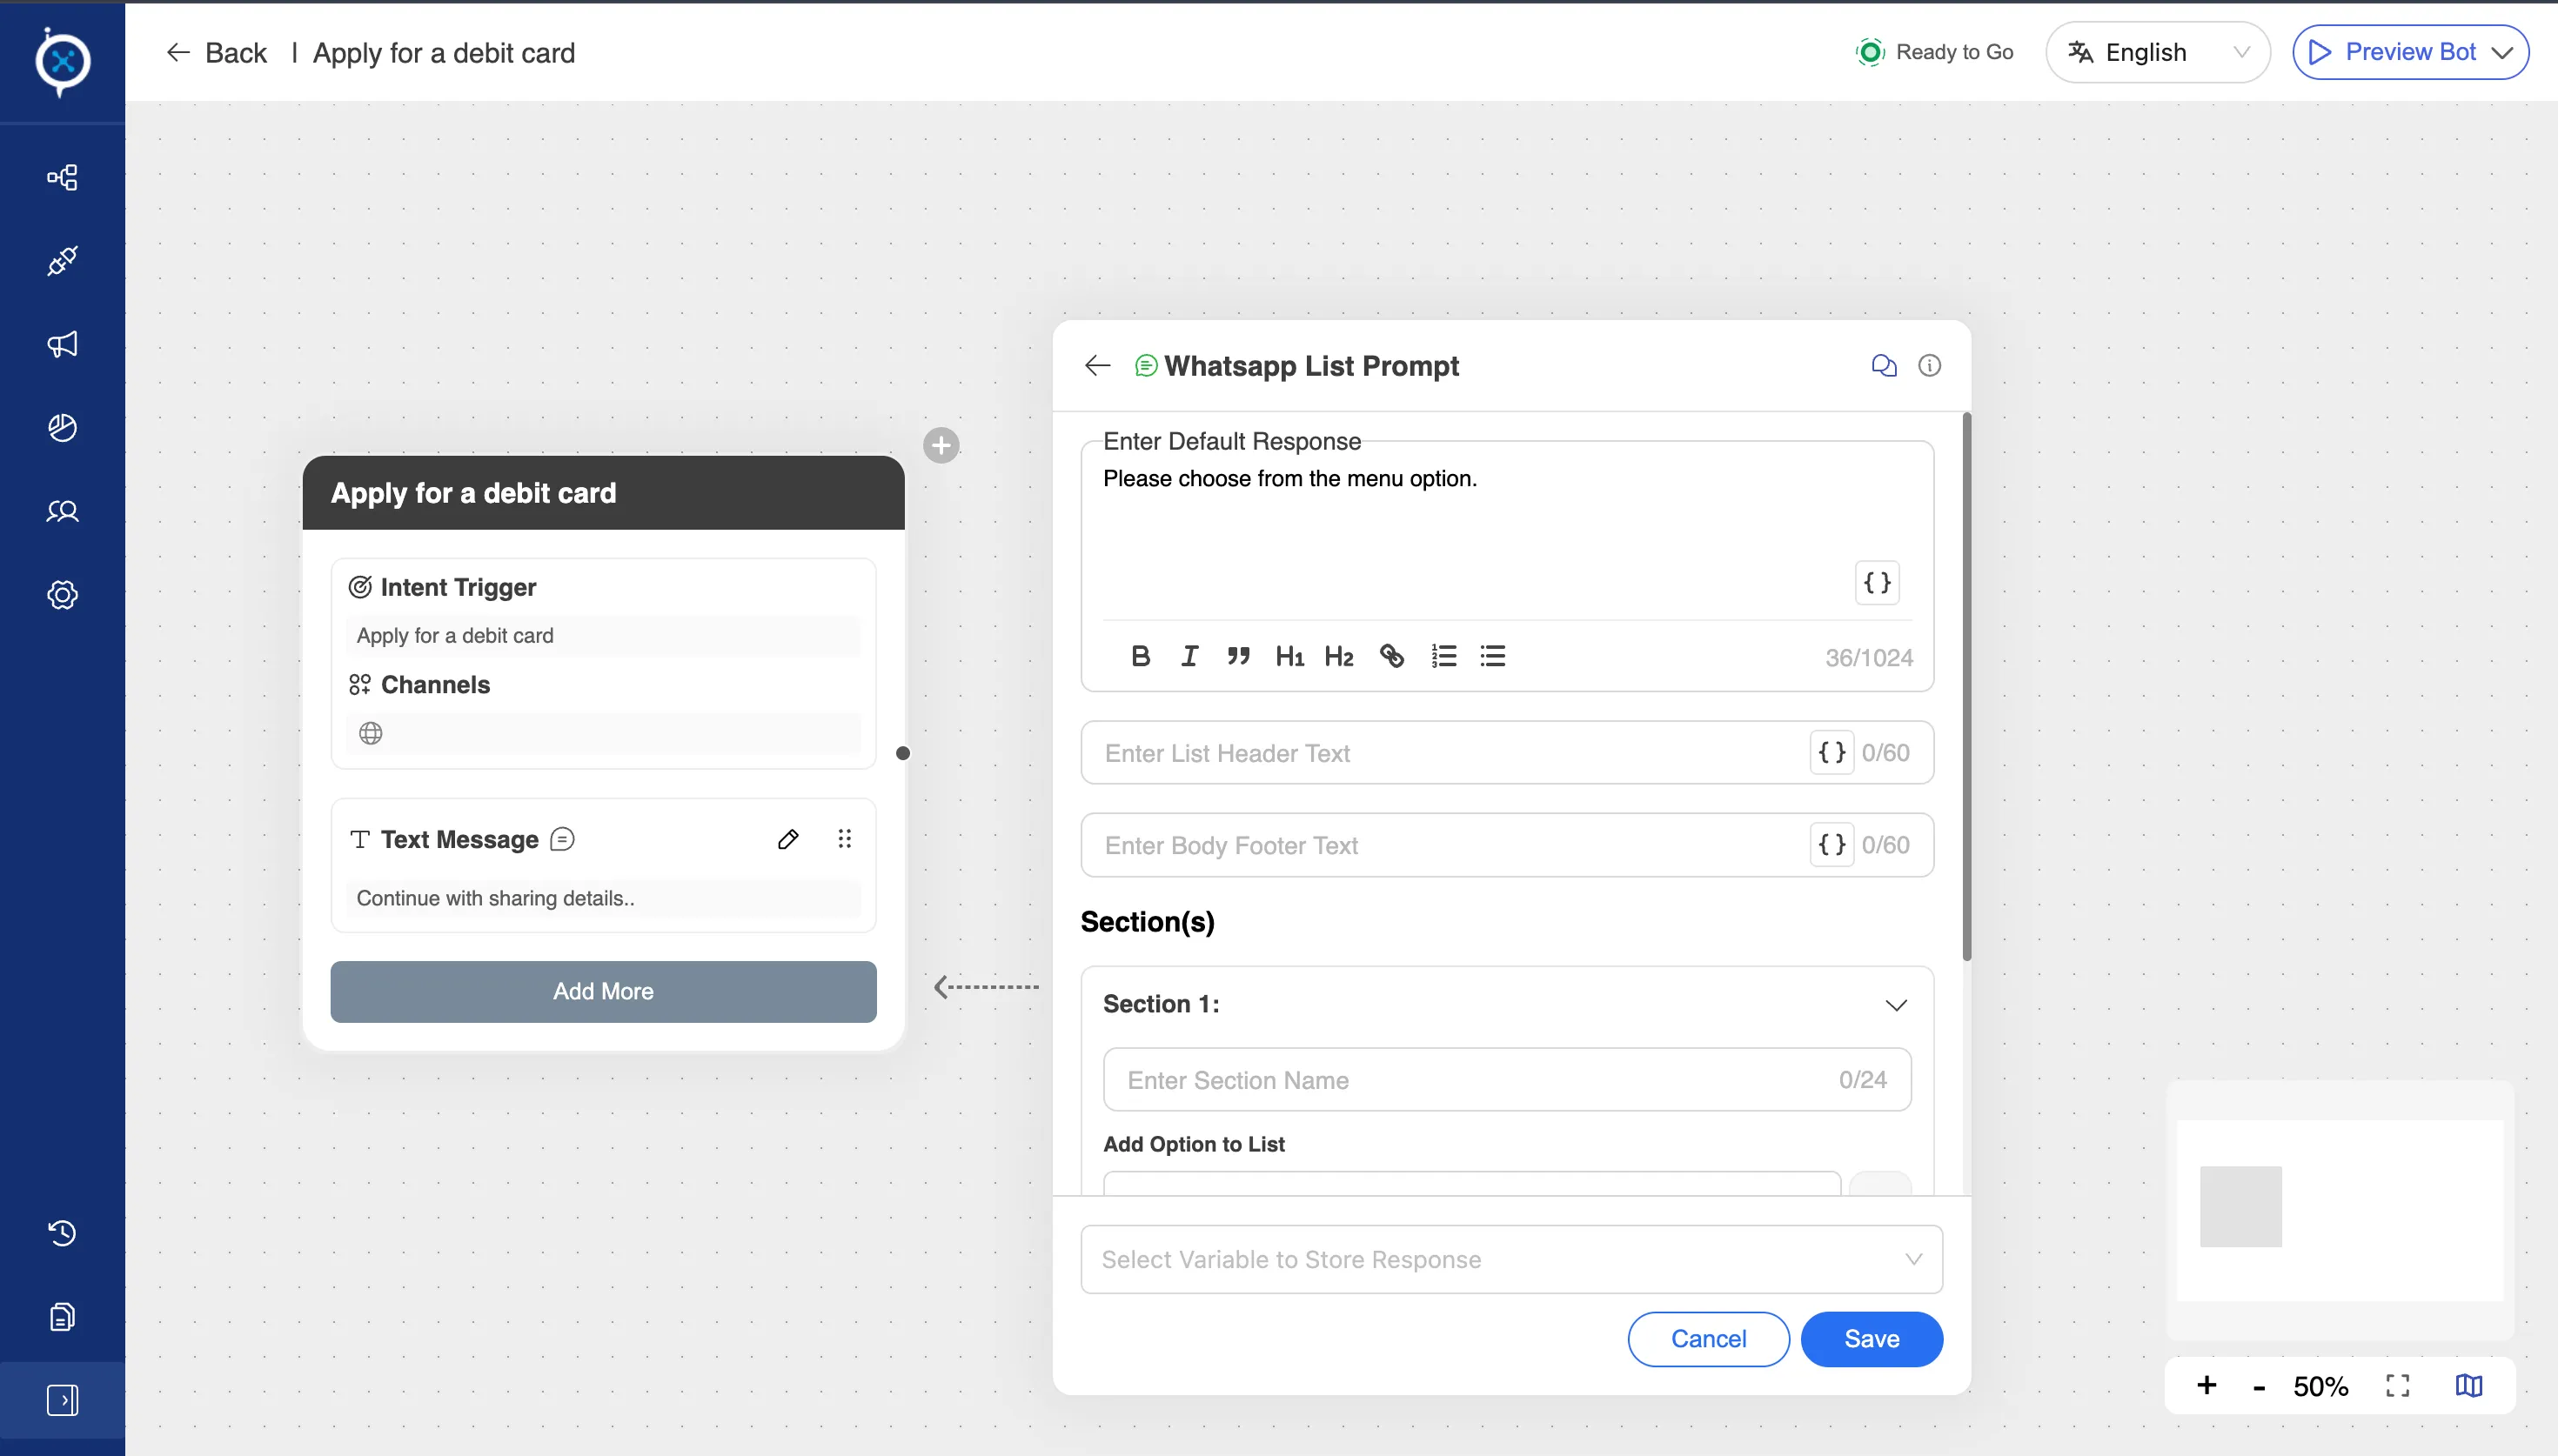
Task: Click the Cancel button
Action: point(1708,1338)
